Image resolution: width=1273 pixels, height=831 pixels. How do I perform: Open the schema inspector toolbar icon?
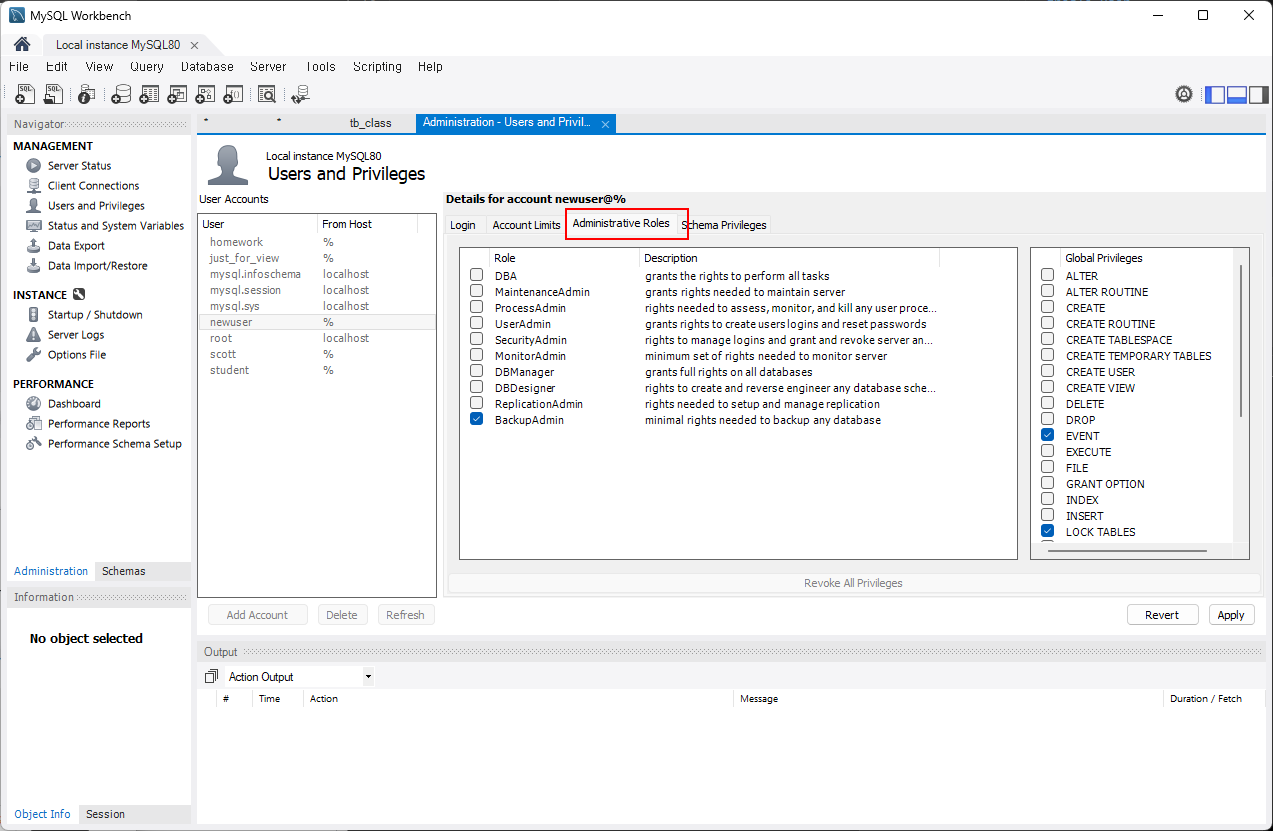pyautogui.click(x=87, y=94)
